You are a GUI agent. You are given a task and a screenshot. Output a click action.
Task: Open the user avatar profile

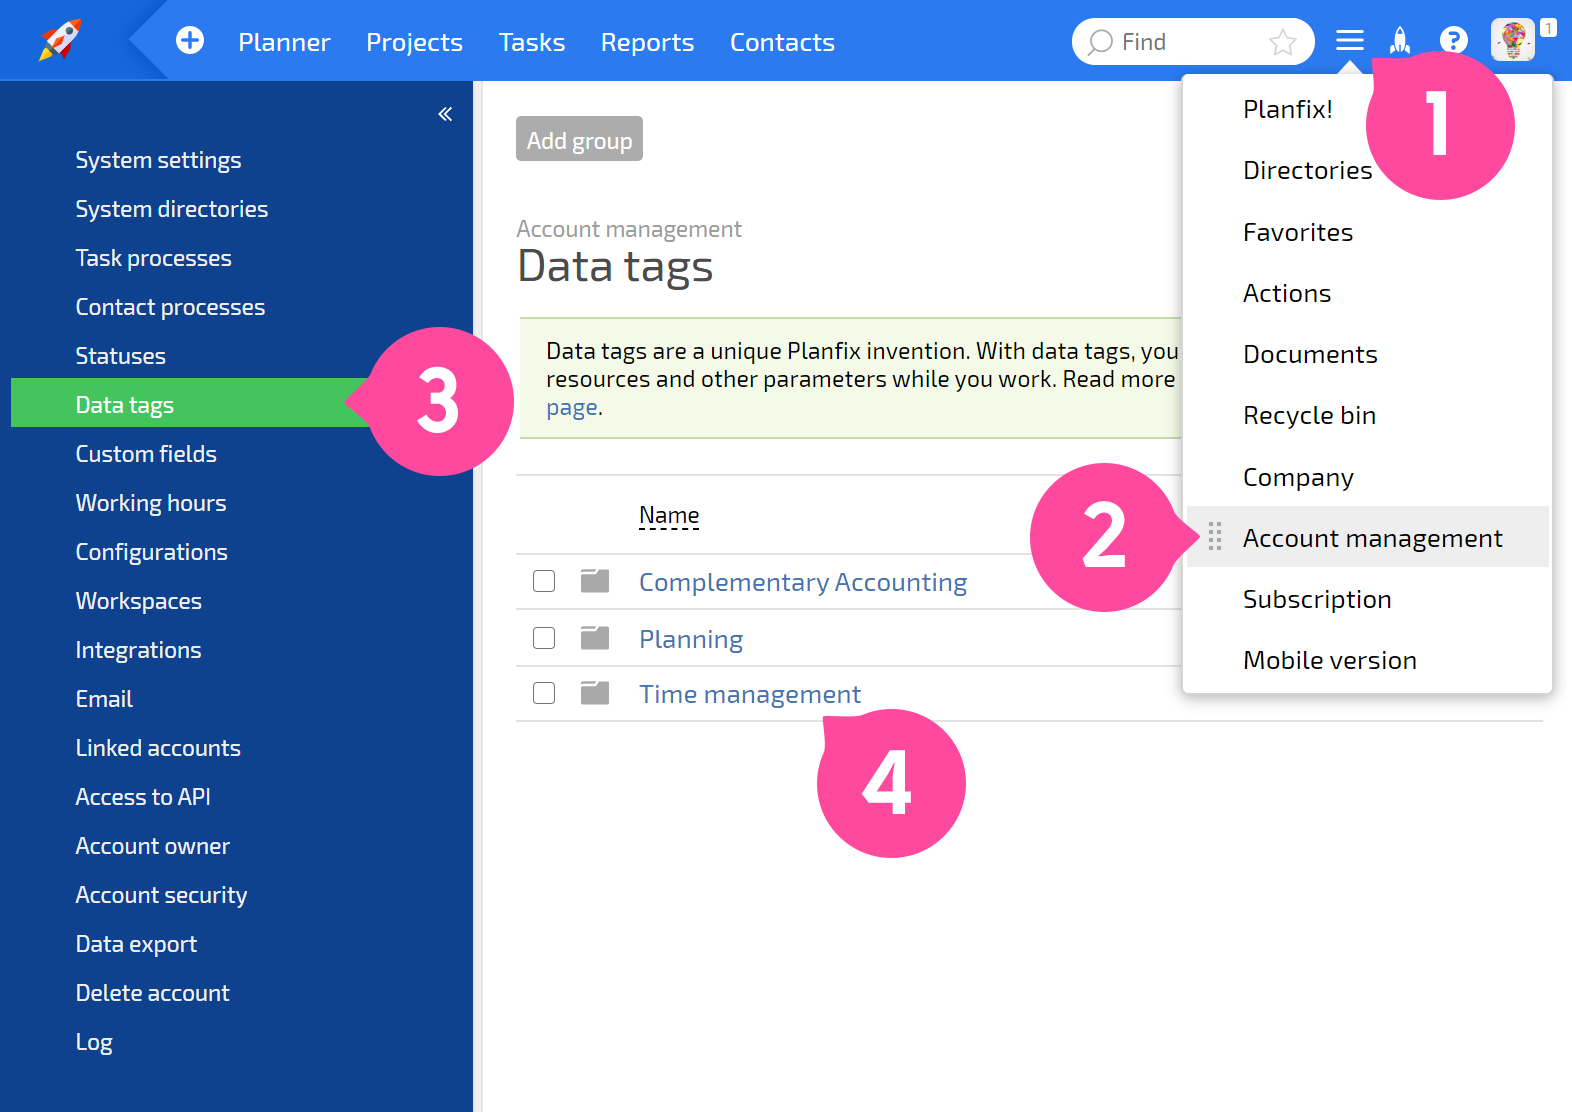coord(1512,40)
